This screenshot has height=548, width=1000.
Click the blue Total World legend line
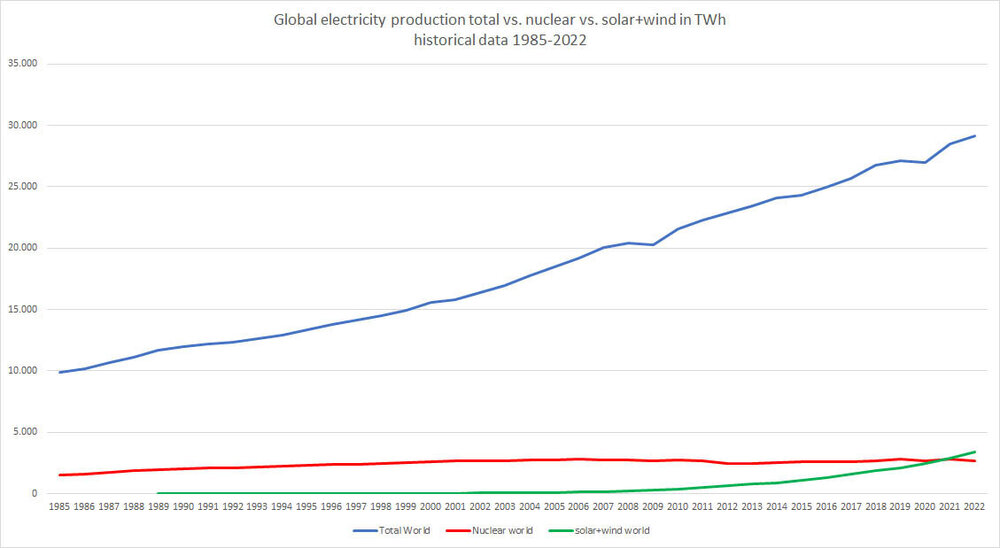365,531
